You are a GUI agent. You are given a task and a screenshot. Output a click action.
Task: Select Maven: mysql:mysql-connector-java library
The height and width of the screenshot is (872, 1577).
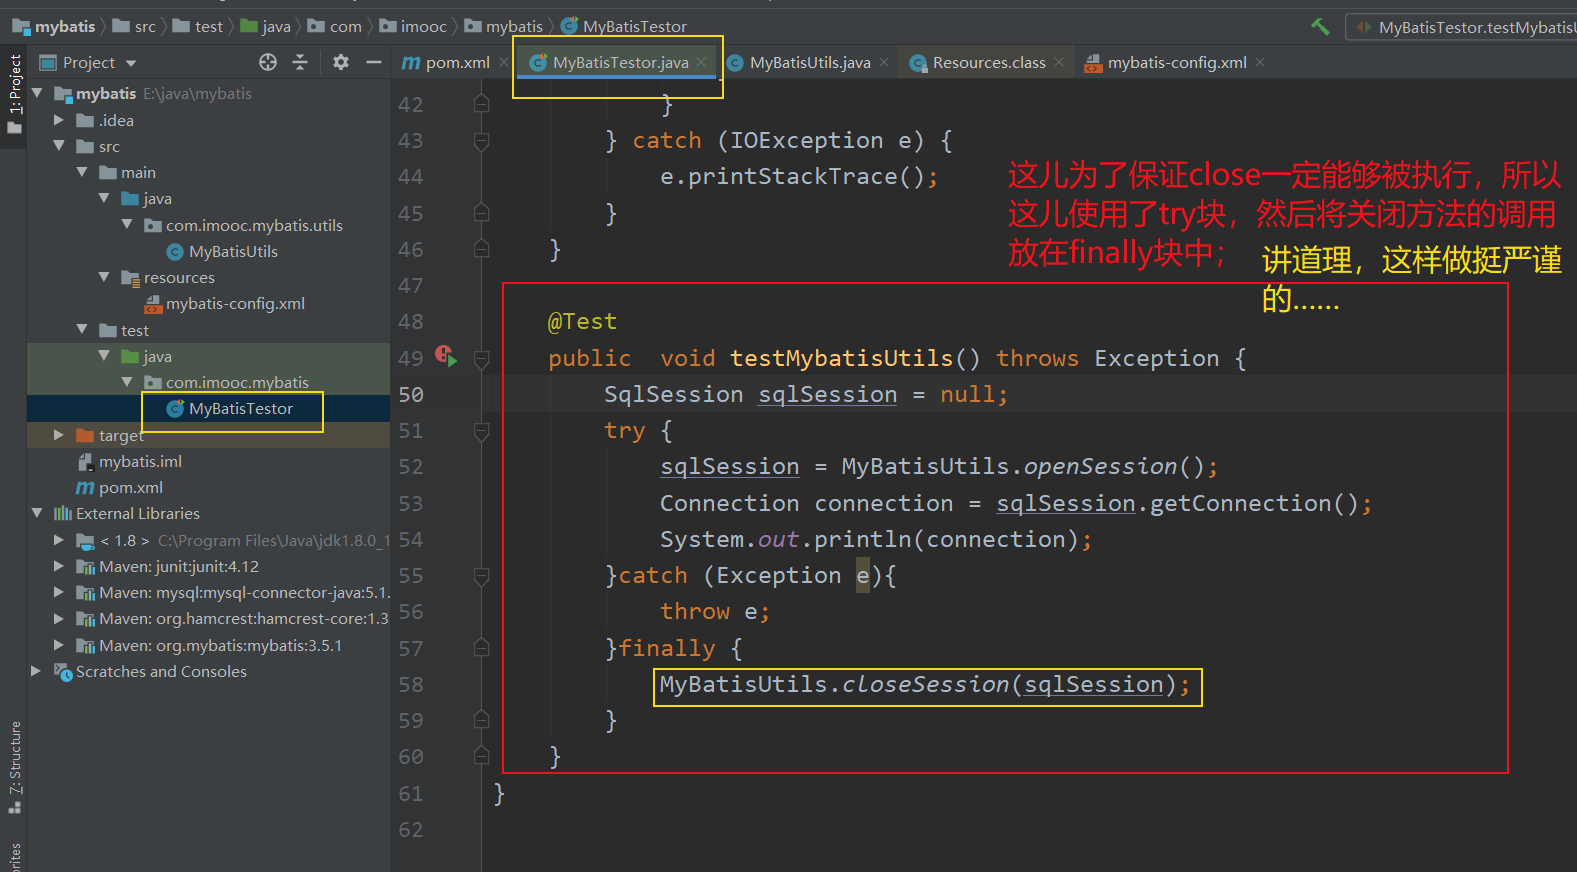click(232, 593)
